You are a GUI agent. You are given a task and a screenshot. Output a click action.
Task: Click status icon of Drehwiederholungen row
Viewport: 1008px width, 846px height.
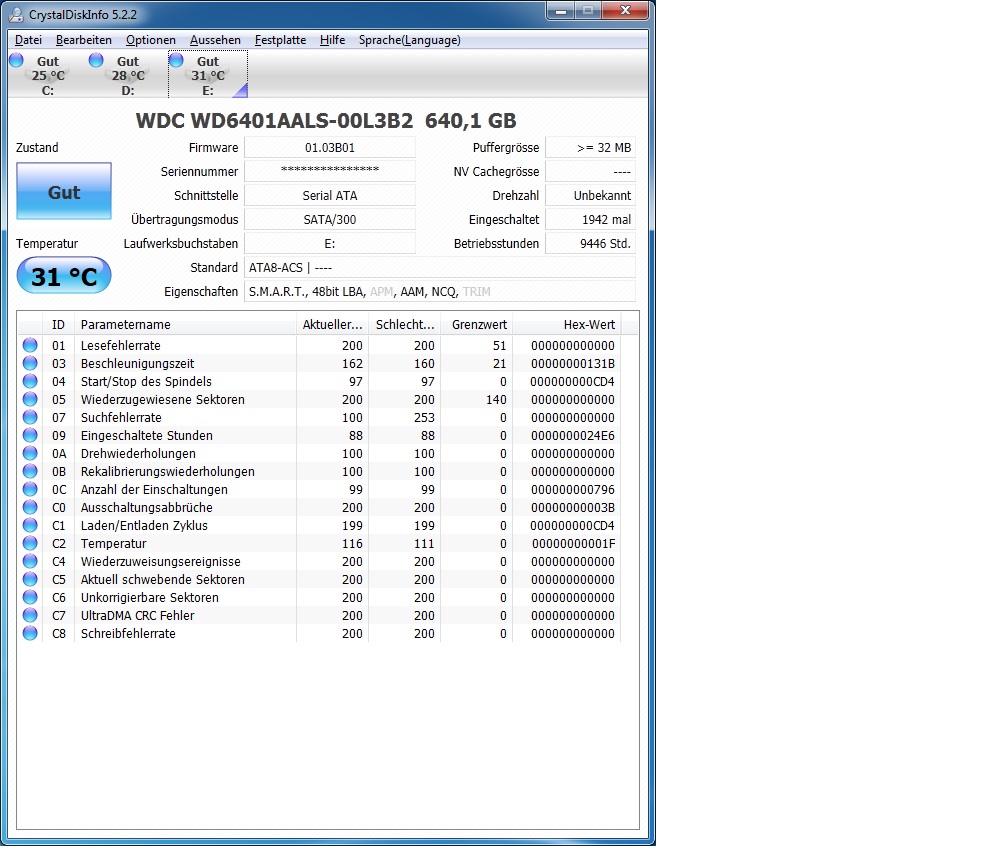pos(30,453)
